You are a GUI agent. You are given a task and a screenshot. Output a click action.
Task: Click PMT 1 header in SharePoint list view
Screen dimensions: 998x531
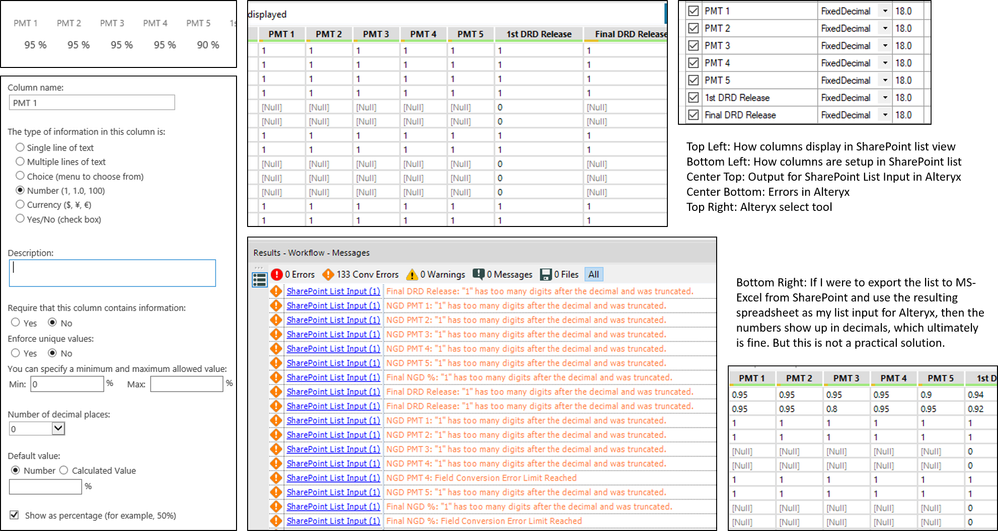tap(26, 23)
